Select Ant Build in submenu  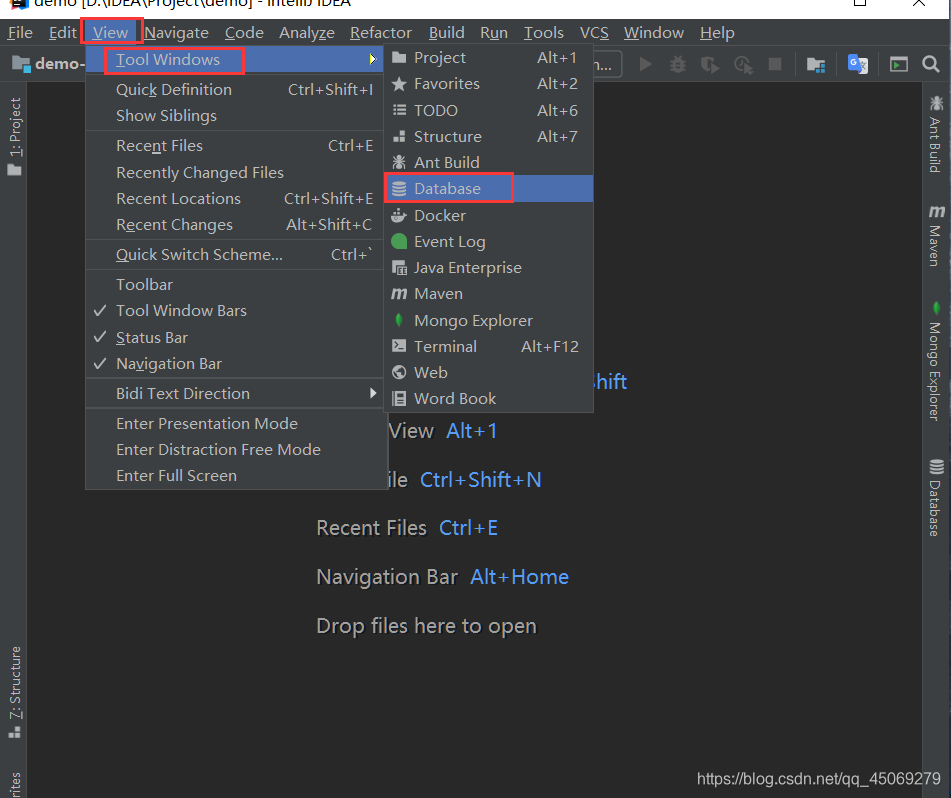[488, 163]
